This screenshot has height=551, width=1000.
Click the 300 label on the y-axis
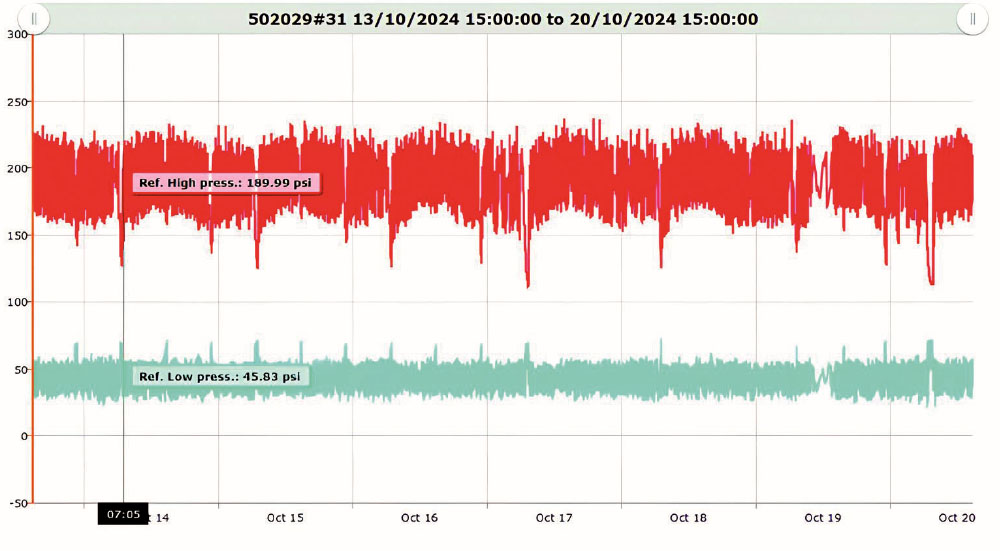tap(15, 34)
